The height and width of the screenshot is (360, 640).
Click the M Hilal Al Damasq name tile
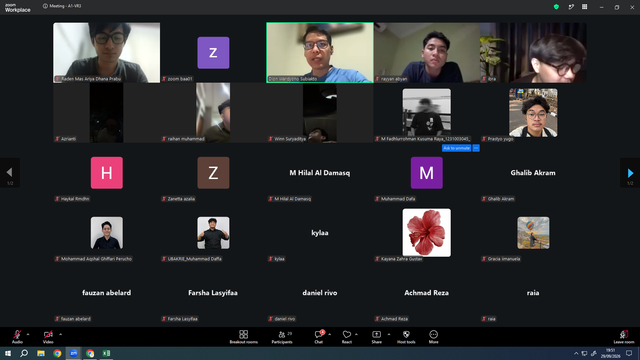(x=320, y=173)
